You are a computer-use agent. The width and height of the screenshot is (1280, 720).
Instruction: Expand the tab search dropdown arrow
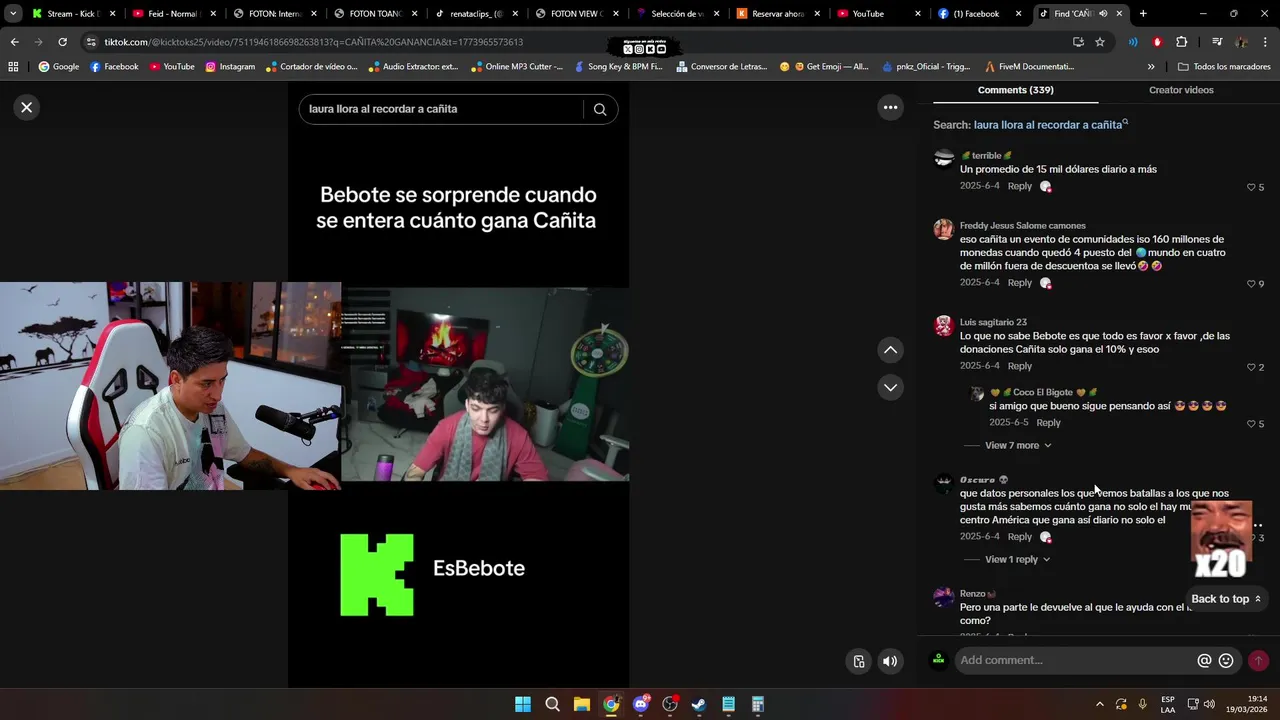pyautogui.click(x=12, y=14)
